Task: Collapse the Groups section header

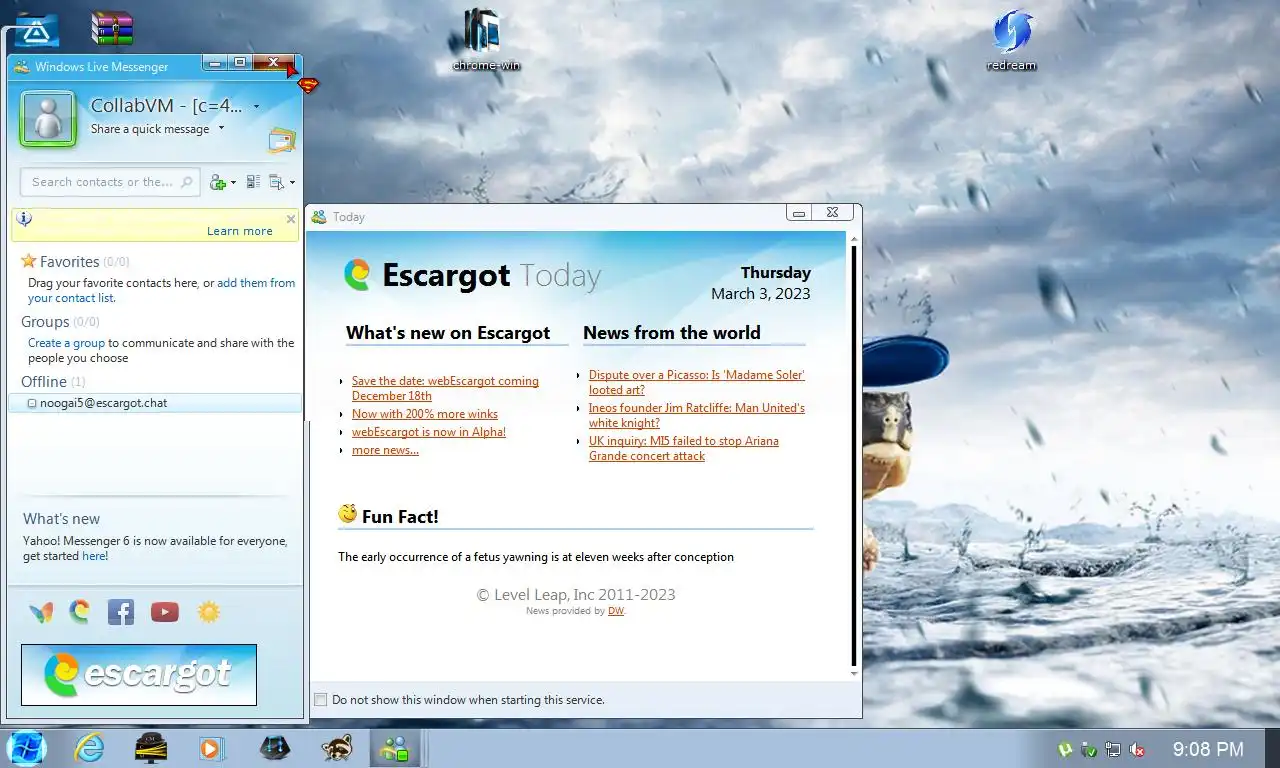Action: 60,322
